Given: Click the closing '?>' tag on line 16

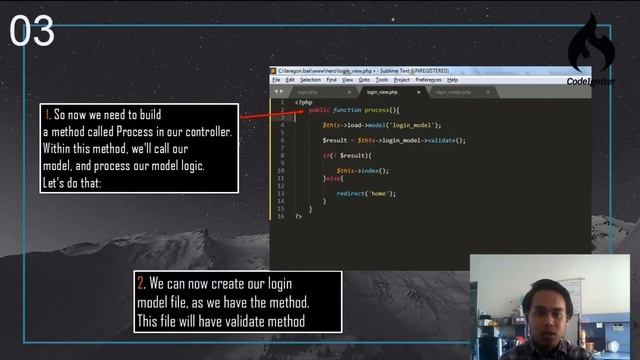Looking at the screenshot, I should (298, 216).
